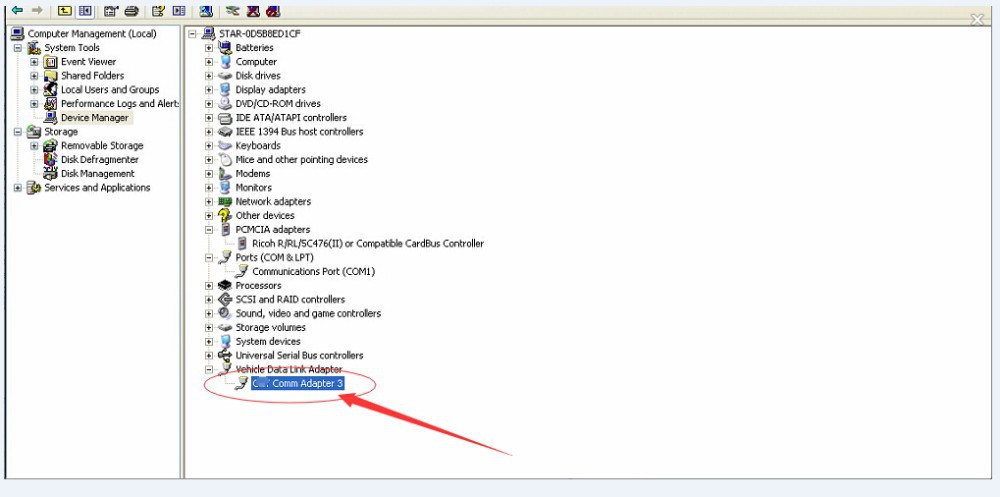Click the Up one level toolbar icon
Image resolution: width=1000 pixels, height=497 pixels.
[x=64, y=11]
